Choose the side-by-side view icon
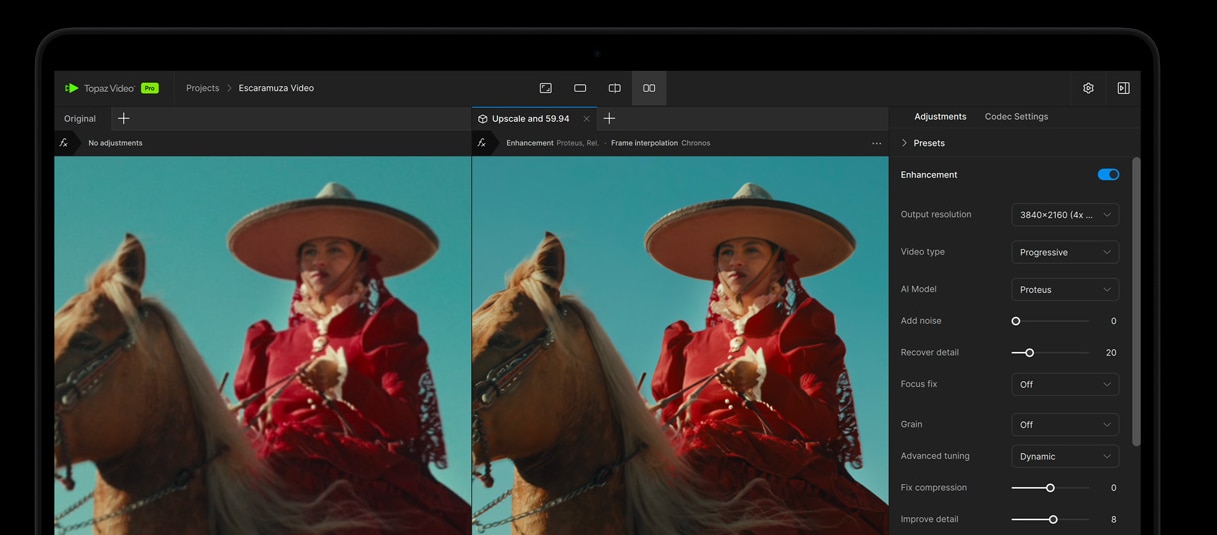Image resolution: width=1217 pixels, height=535 pixels. 649,88
